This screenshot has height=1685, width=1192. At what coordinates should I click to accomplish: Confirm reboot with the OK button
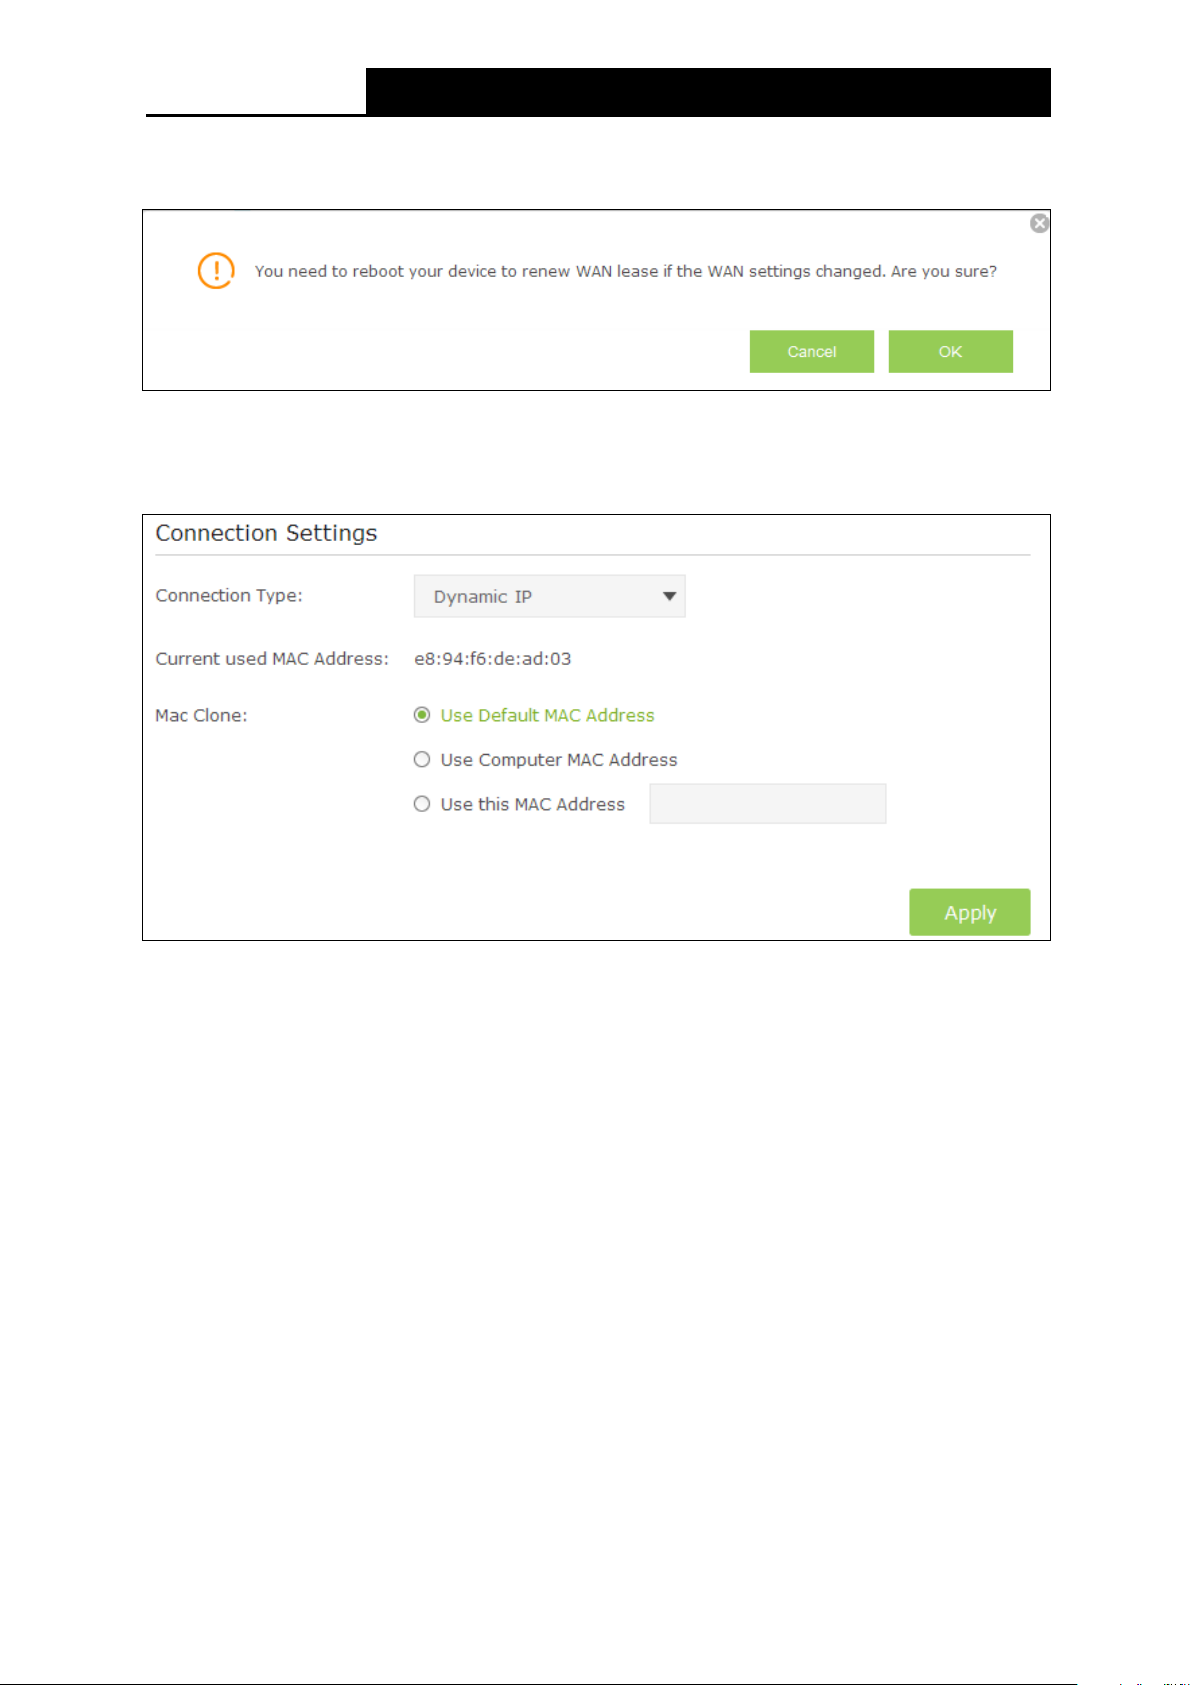point(950,351)
